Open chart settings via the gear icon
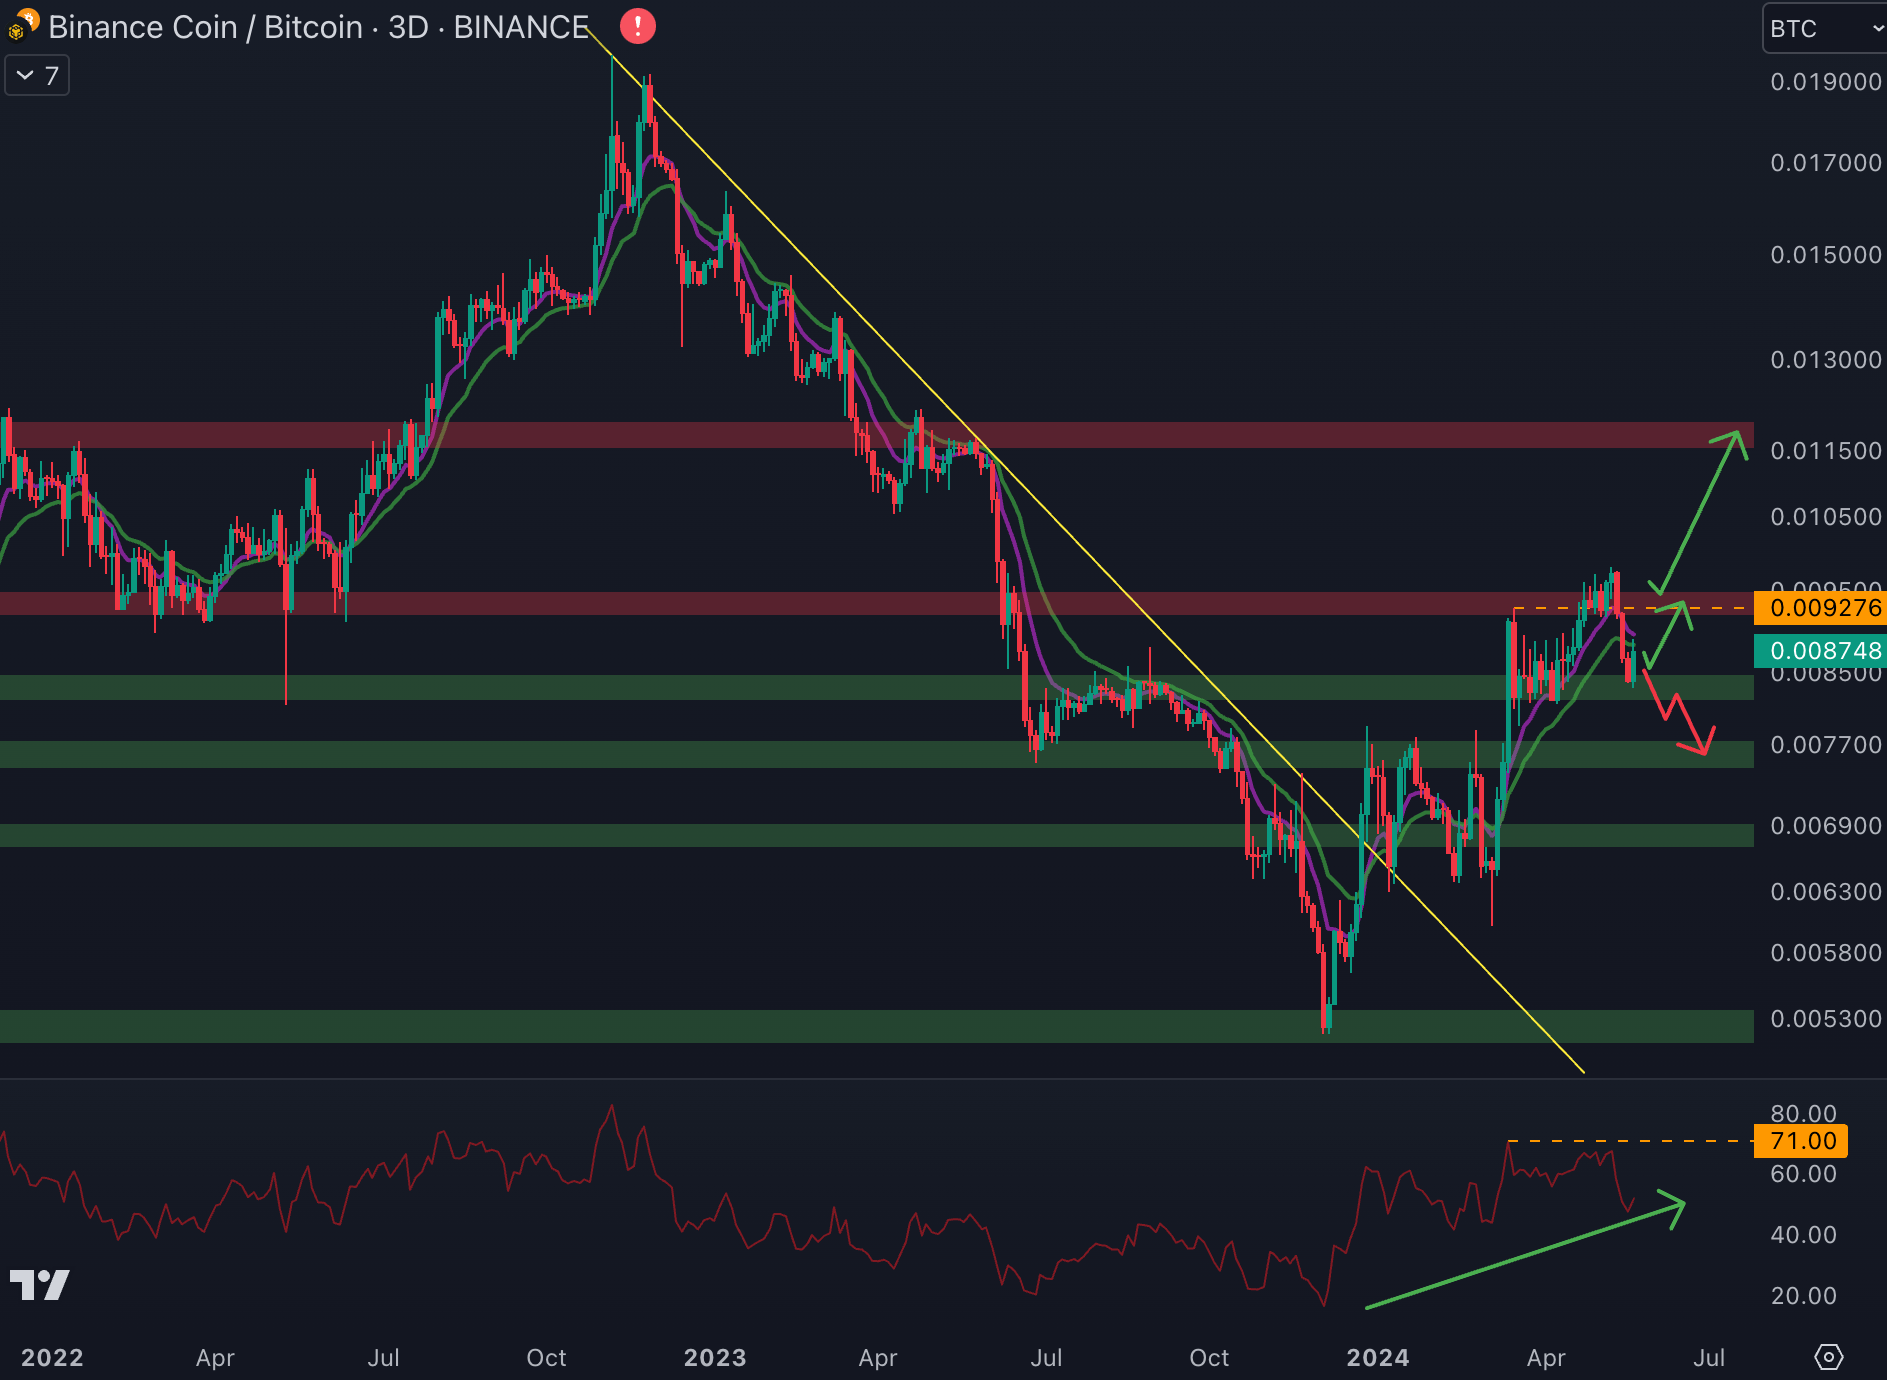Image resolution: width=1887 pixels, height=1380 pixels. pyautogui.click(x=1828, y=1357)
